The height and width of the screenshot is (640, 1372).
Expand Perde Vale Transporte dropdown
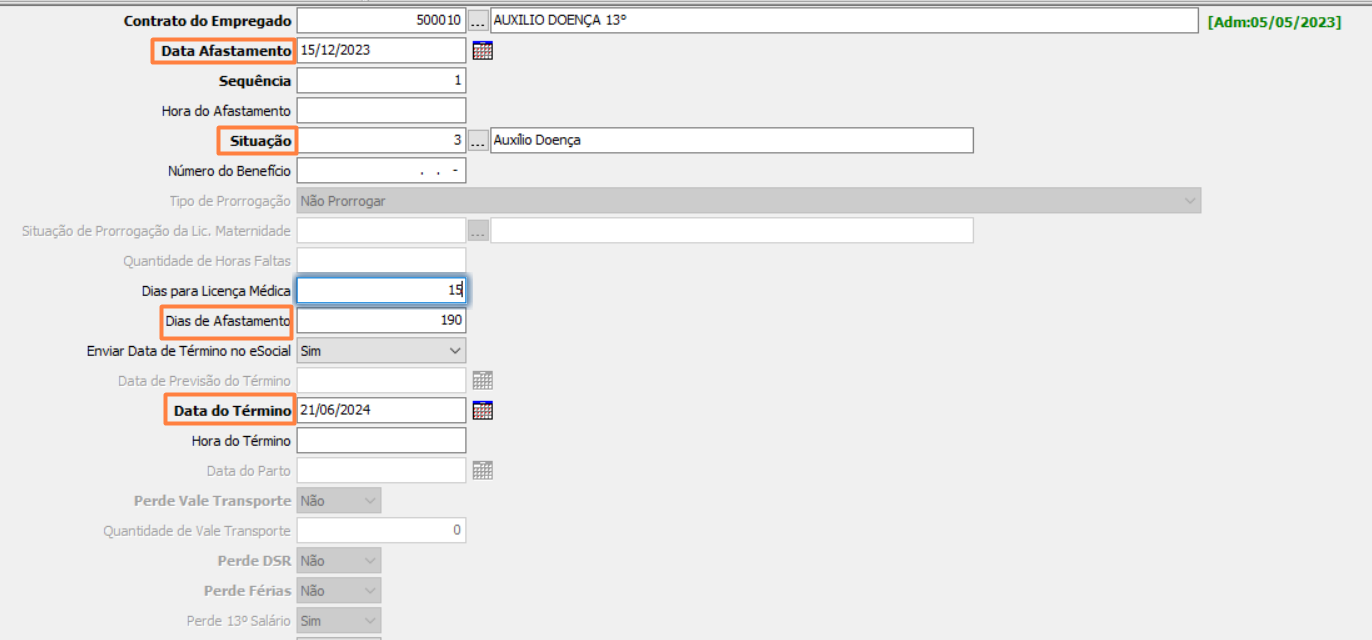pyautogui.click(x=370, y=501)
